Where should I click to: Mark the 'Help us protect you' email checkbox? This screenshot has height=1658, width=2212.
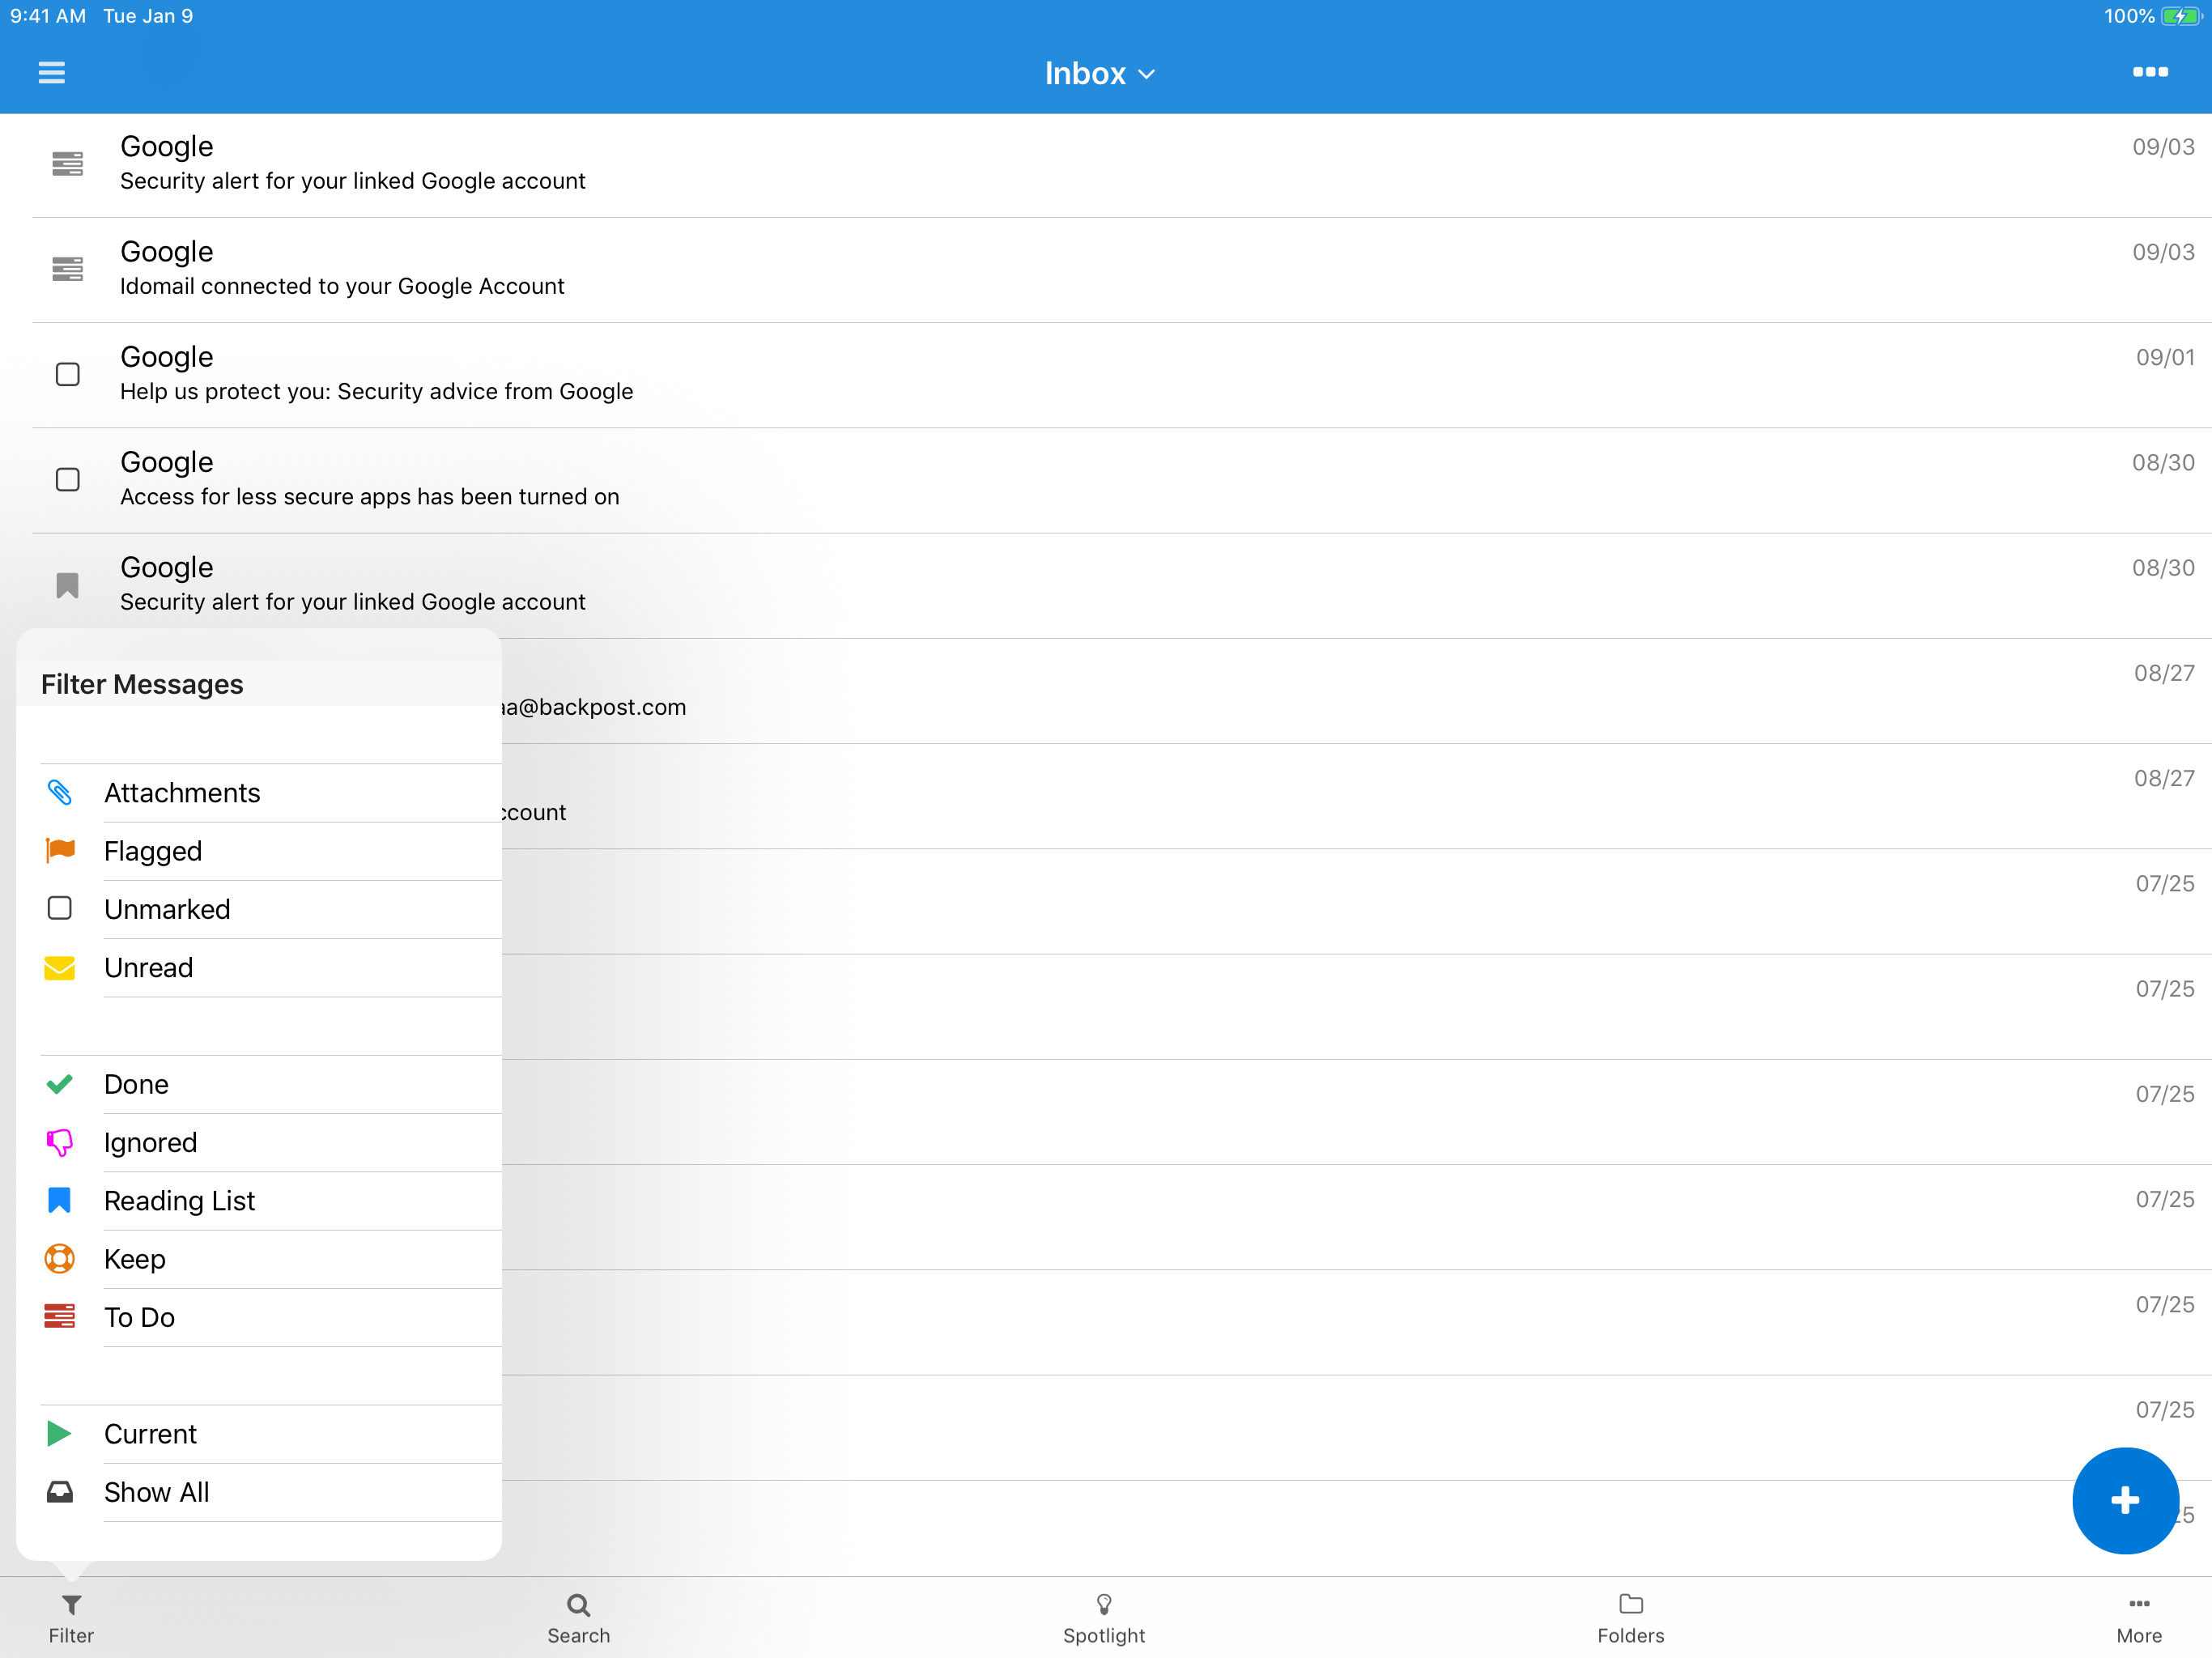[x=67, y=374]
